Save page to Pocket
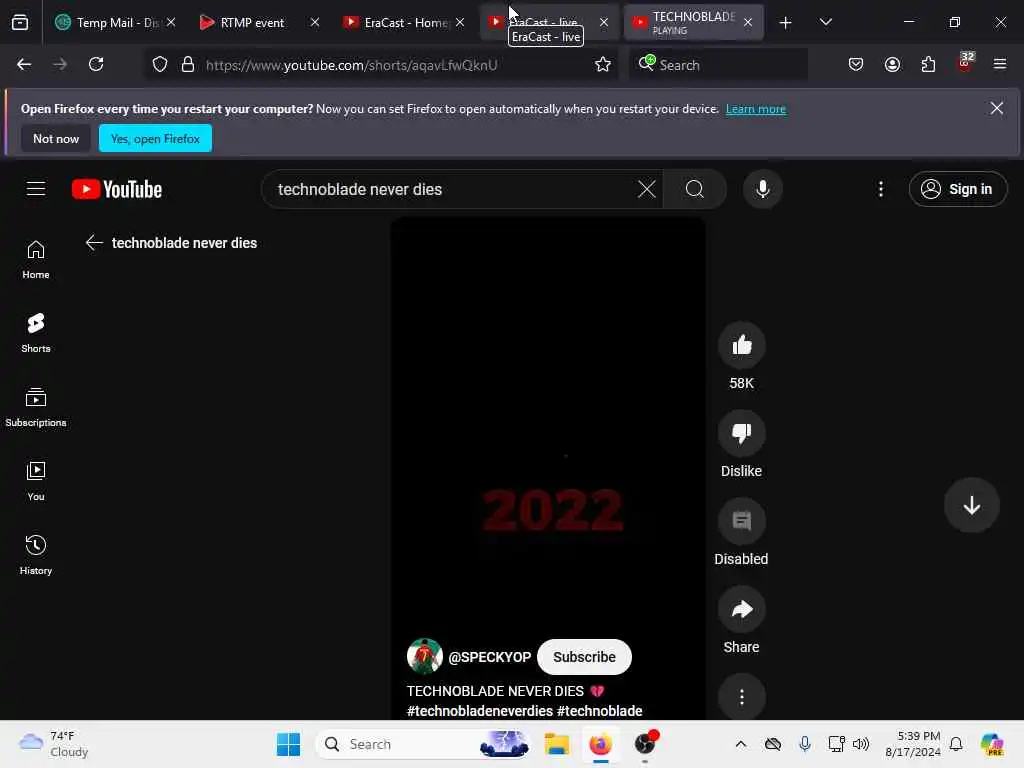Viewport: 1024px width, 768px height. coord(856,65)
